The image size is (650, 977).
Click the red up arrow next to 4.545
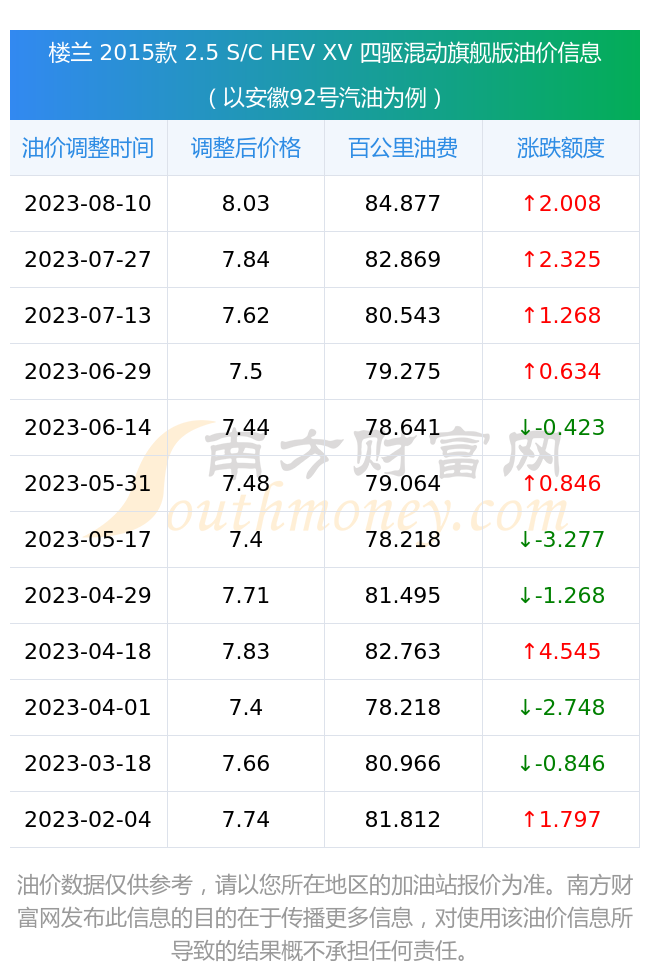pos(529,652)
